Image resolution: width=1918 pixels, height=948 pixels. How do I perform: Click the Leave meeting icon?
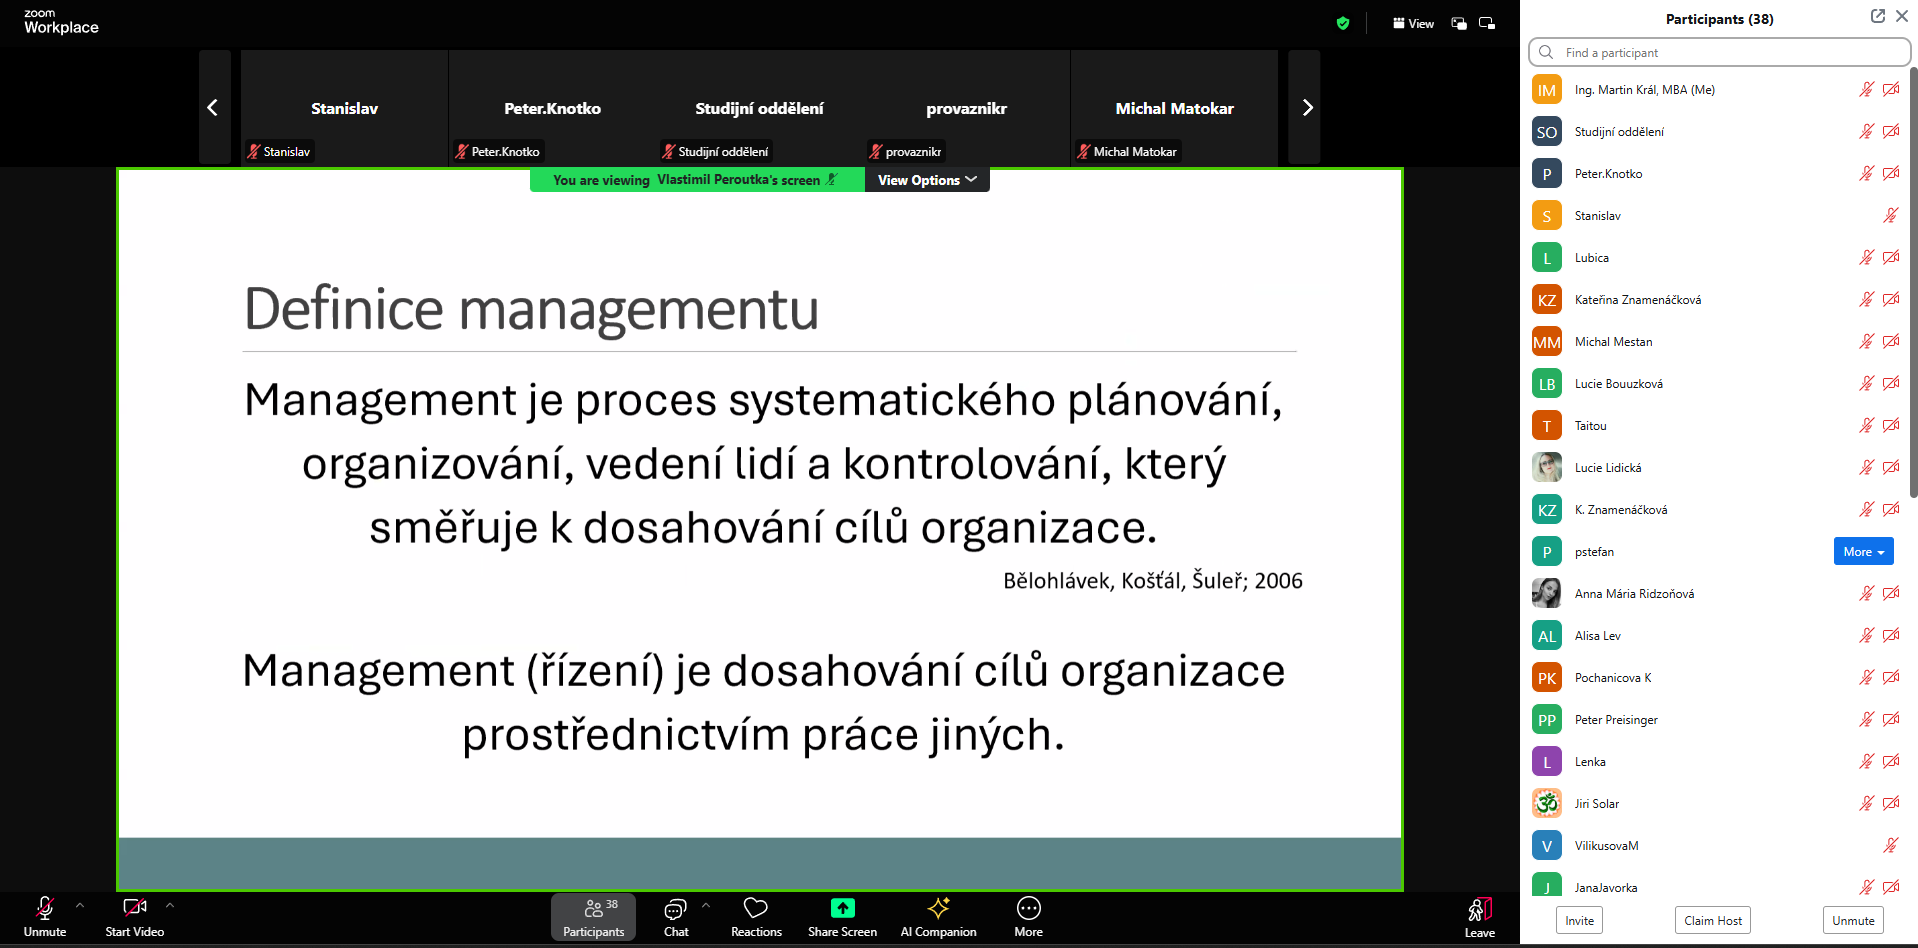[x=1479, y=910]
